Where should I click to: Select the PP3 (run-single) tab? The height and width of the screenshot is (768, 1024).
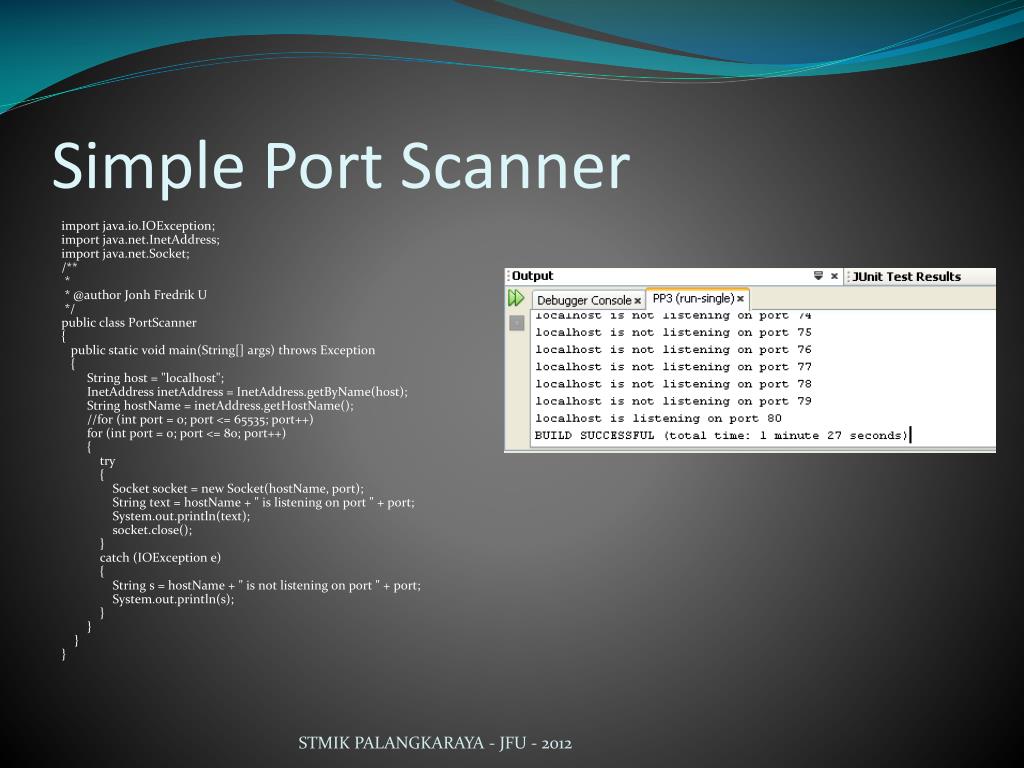point(693,298)
